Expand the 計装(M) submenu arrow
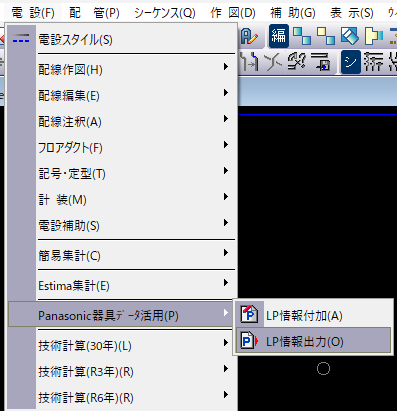 [226, 197]
